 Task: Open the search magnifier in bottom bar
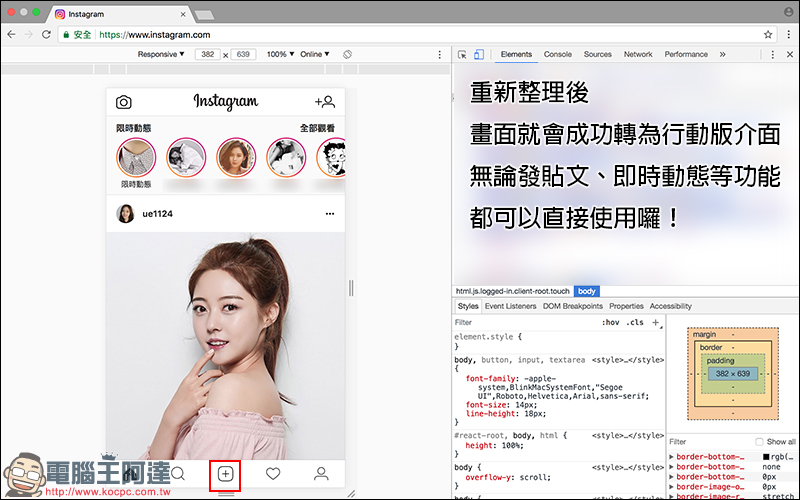pyautogui.click(x=178, y=474)
